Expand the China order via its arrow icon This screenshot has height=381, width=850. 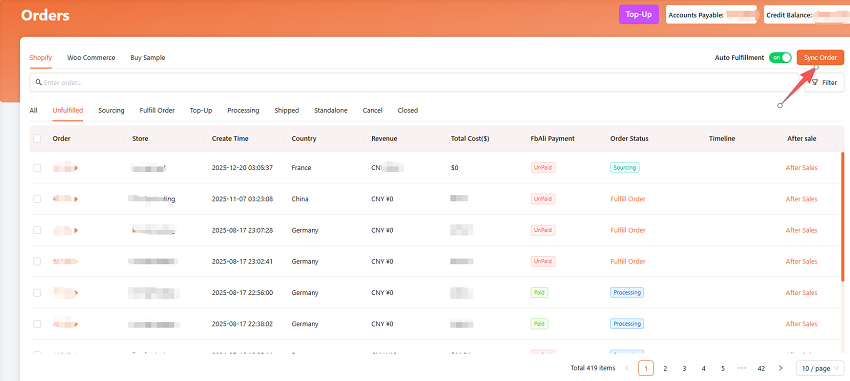[76, 199]
